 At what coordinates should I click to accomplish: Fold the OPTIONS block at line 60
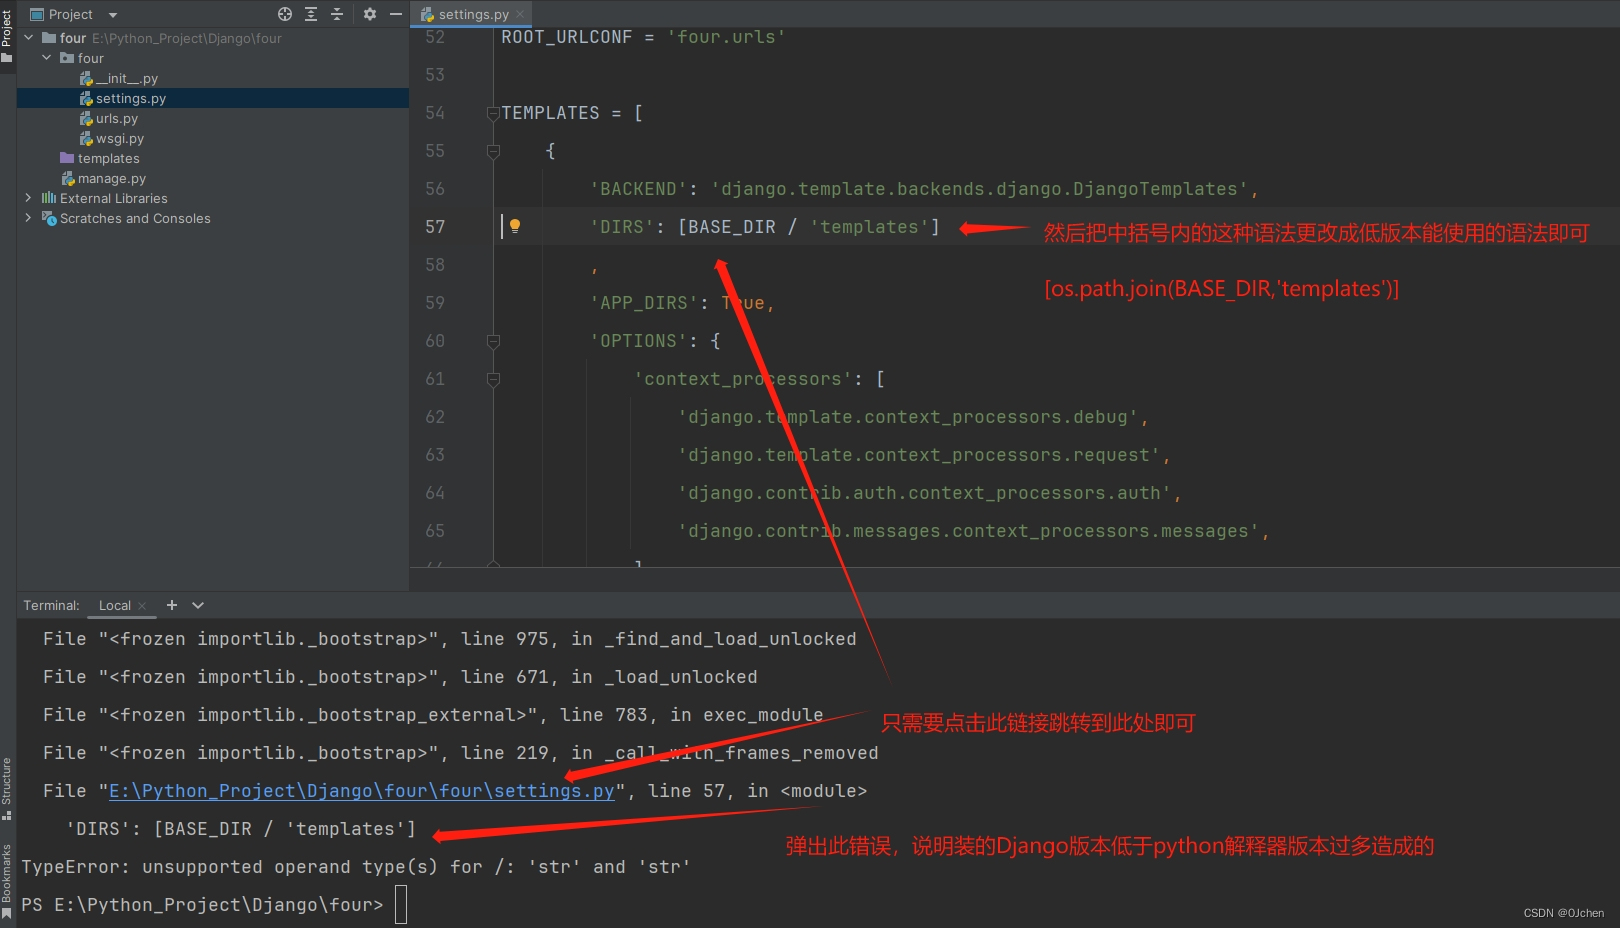tap(493, 342)
